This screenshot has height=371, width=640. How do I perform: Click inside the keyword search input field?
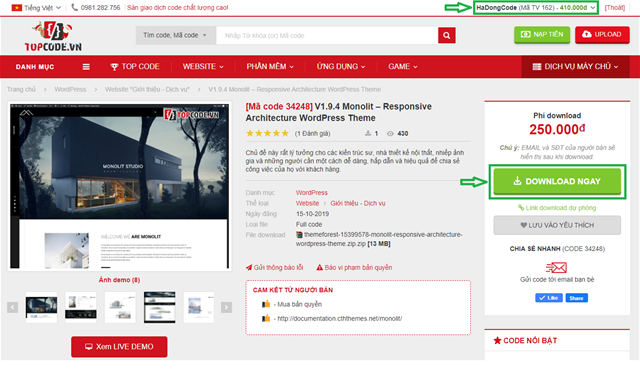[327, 36]
